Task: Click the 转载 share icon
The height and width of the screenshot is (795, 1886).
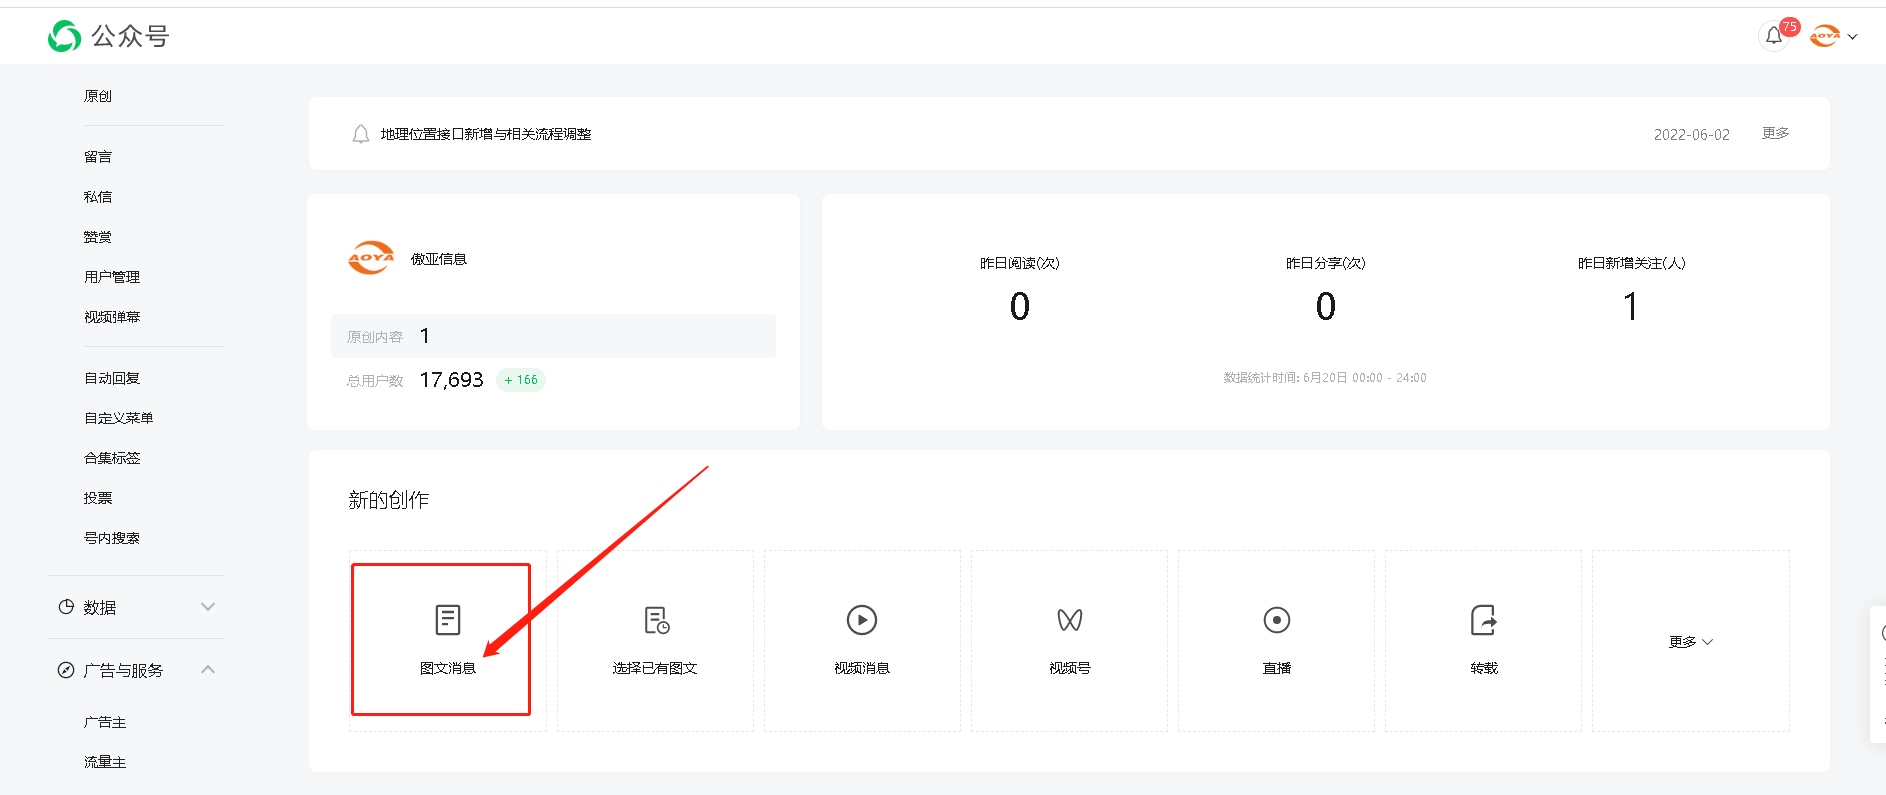Action: 1483,620
